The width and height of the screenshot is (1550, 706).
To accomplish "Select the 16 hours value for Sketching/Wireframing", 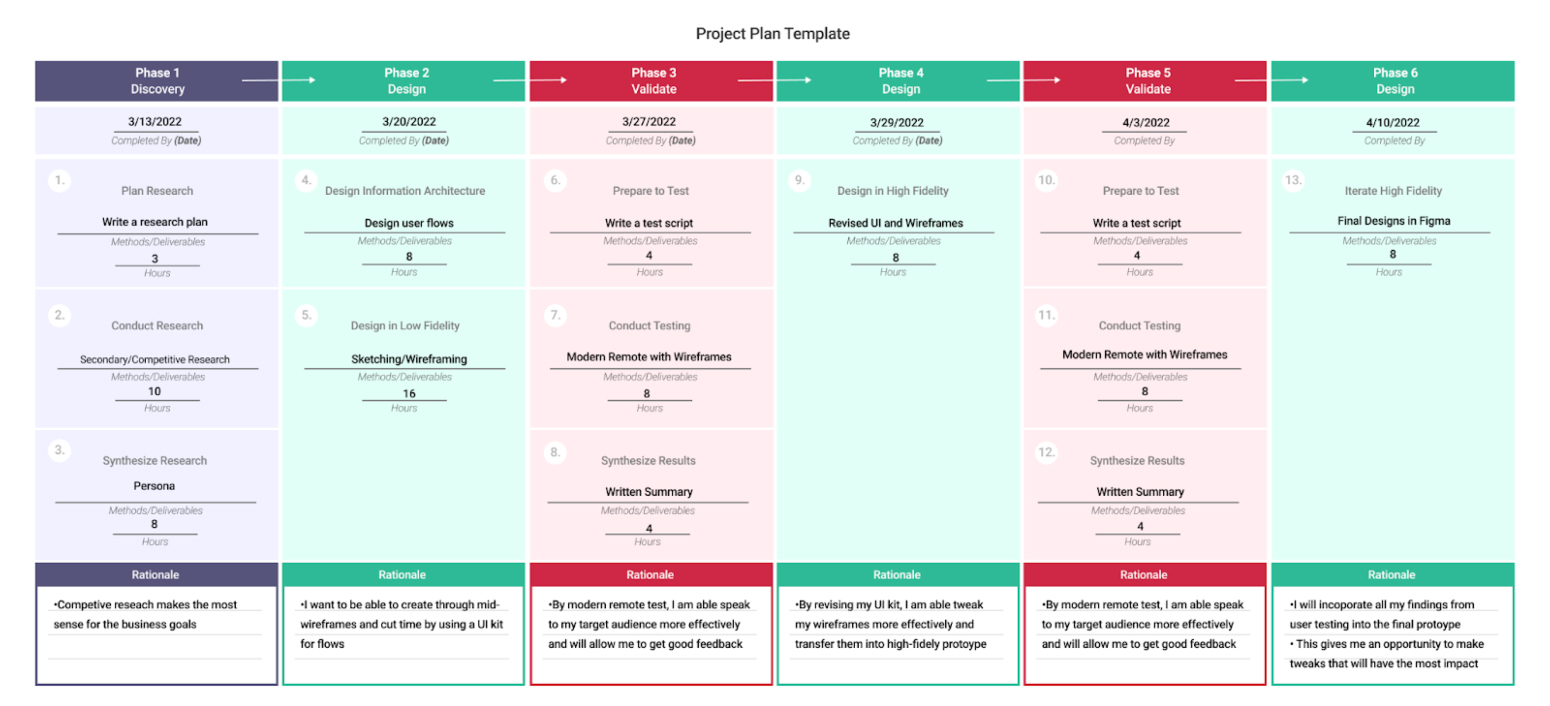I will (408, 393).
